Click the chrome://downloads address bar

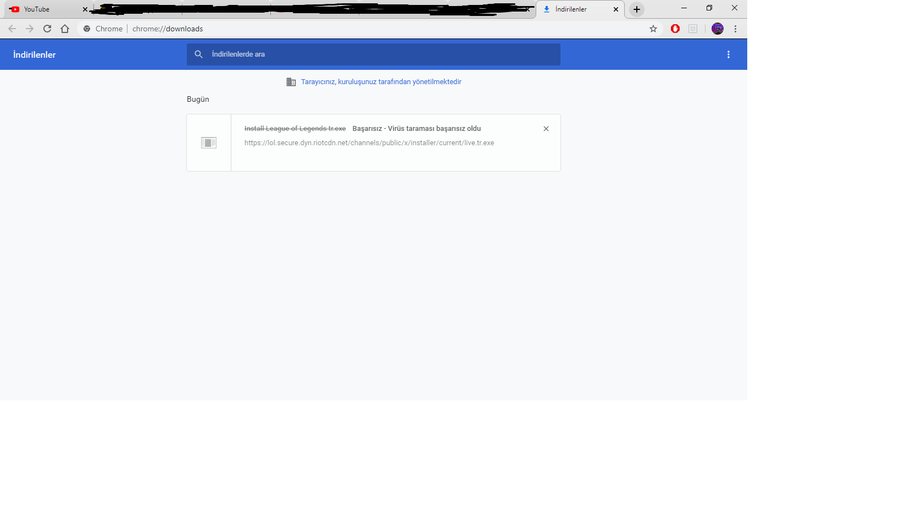coord(367,29)
